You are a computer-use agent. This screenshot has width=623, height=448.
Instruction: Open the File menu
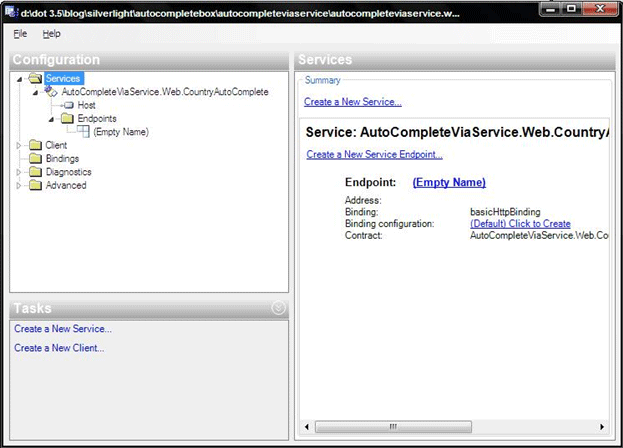click(x=20, y=34)
